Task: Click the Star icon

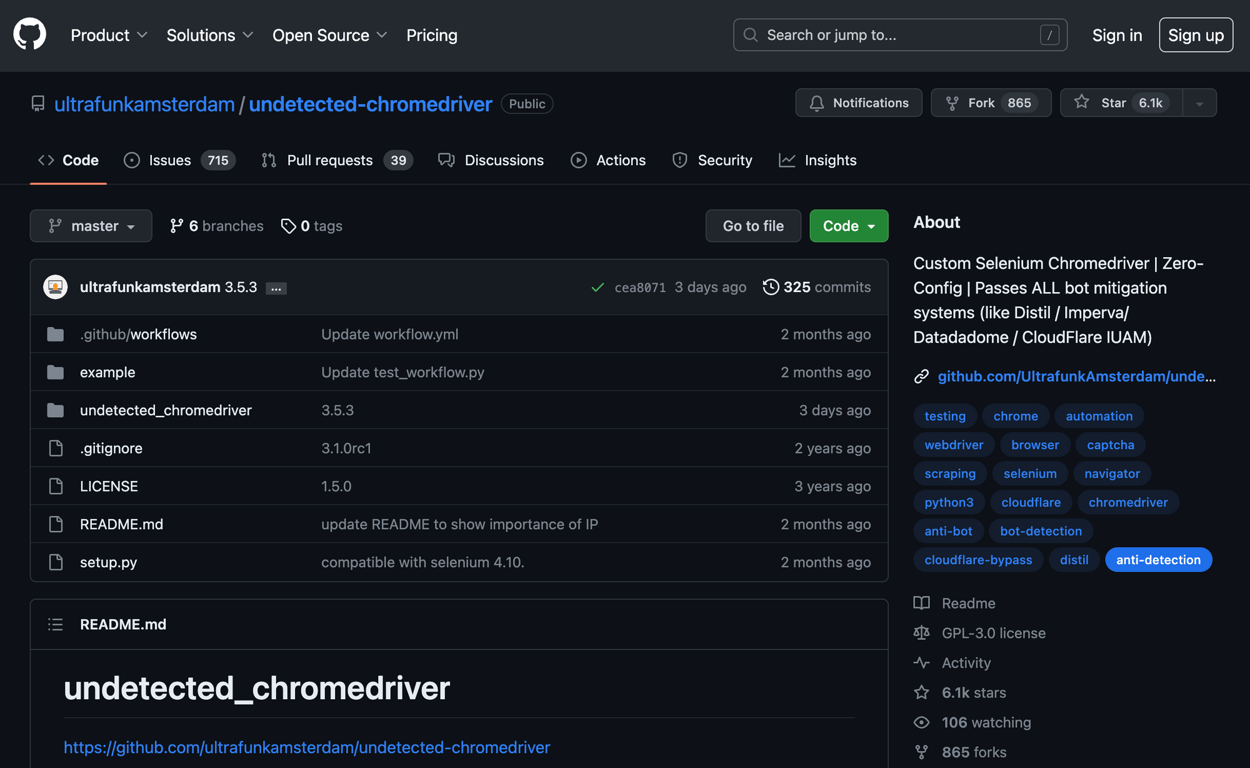Action: [1082, 103]
